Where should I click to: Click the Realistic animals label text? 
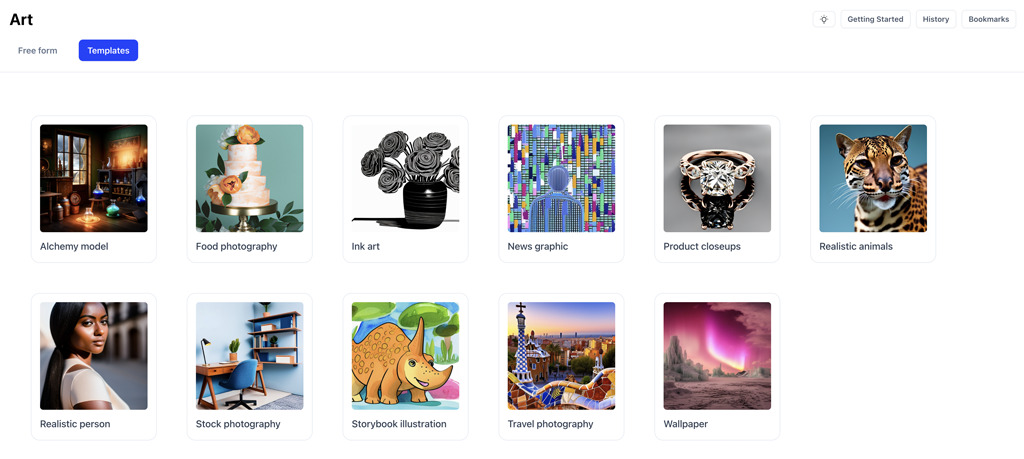856,246
